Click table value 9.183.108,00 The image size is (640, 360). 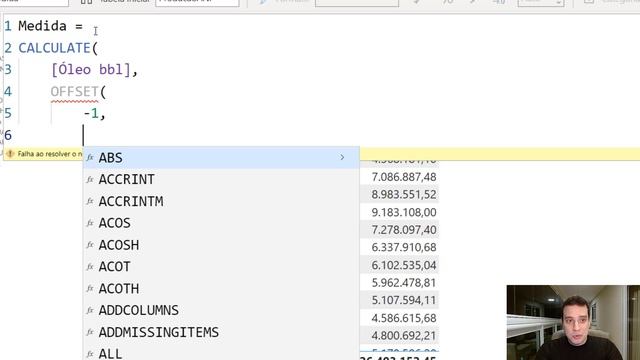[x=404, y=212]
